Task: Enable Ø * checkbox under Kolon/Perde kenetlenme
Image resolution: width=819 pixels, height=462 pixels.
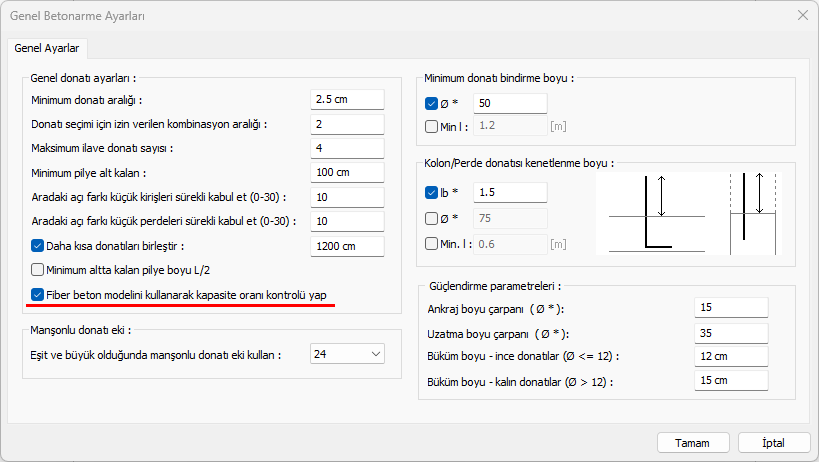Action: pos(432,217)
